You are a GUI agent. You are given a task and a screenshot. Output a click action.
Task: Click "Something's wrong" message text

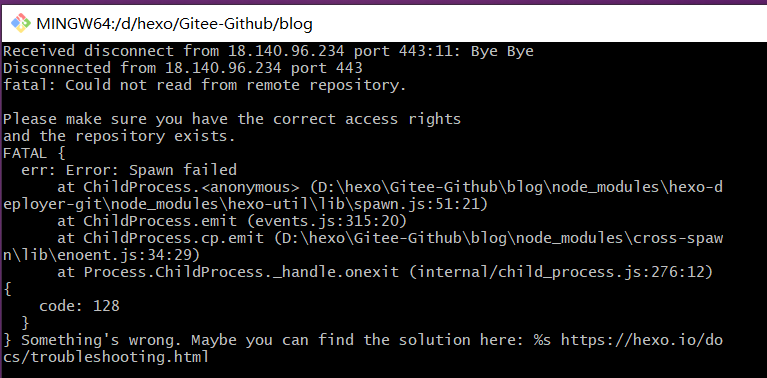click(102, 340)
